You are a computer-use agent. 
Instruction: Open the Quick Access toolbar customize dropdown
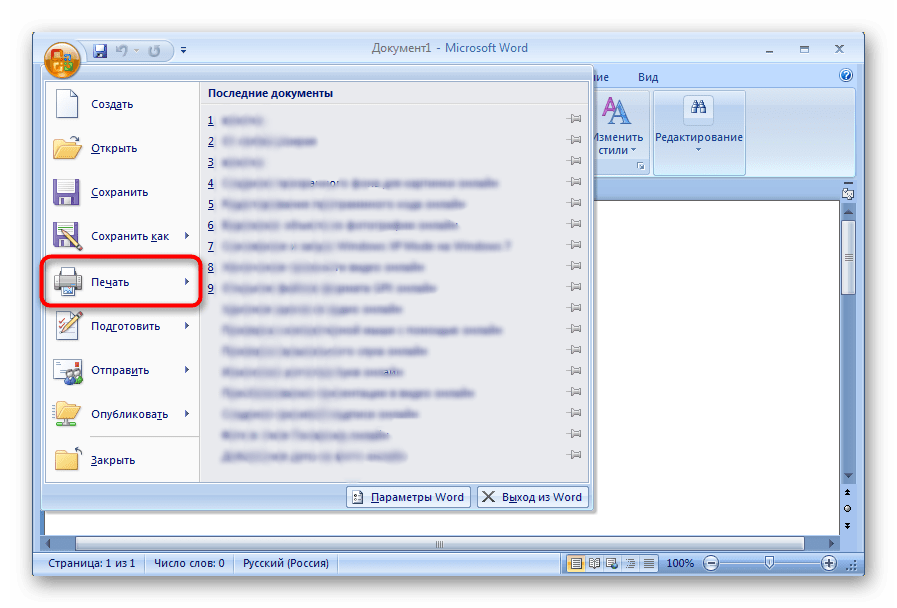[x=183, y=50]
